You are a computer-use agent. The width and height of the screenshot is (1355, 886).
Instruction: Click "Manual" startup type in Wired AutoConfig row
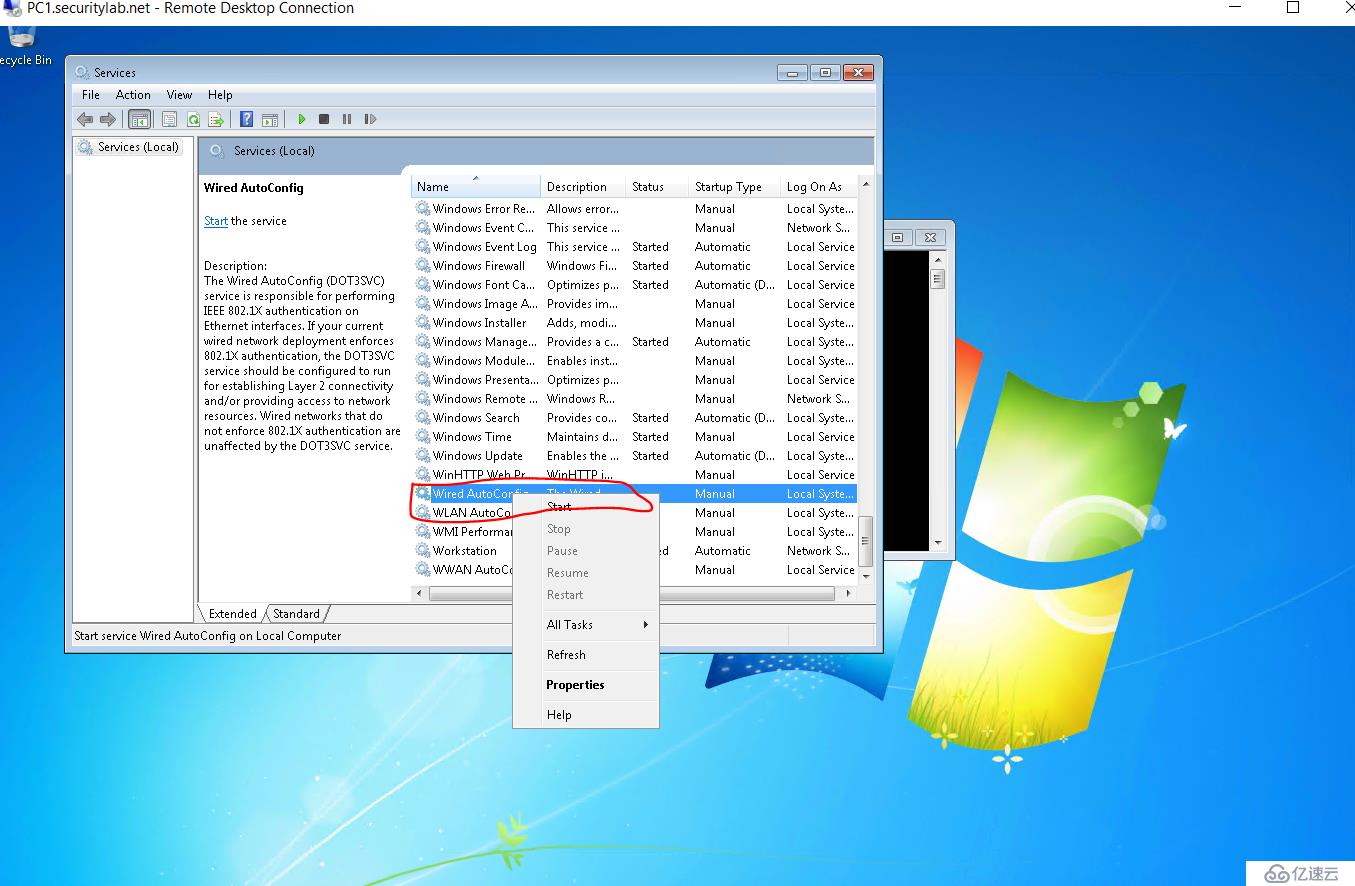pos(715,494)
